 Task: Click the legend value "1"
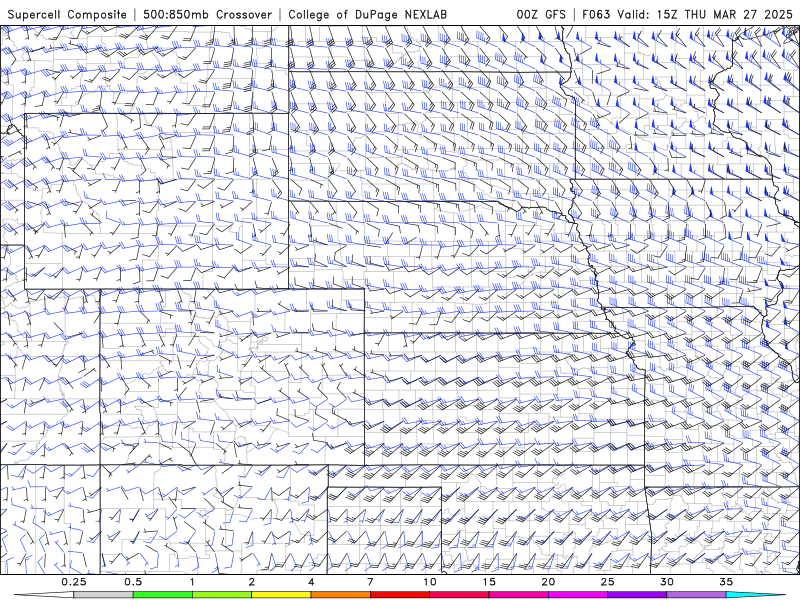(x=192, y=582)
